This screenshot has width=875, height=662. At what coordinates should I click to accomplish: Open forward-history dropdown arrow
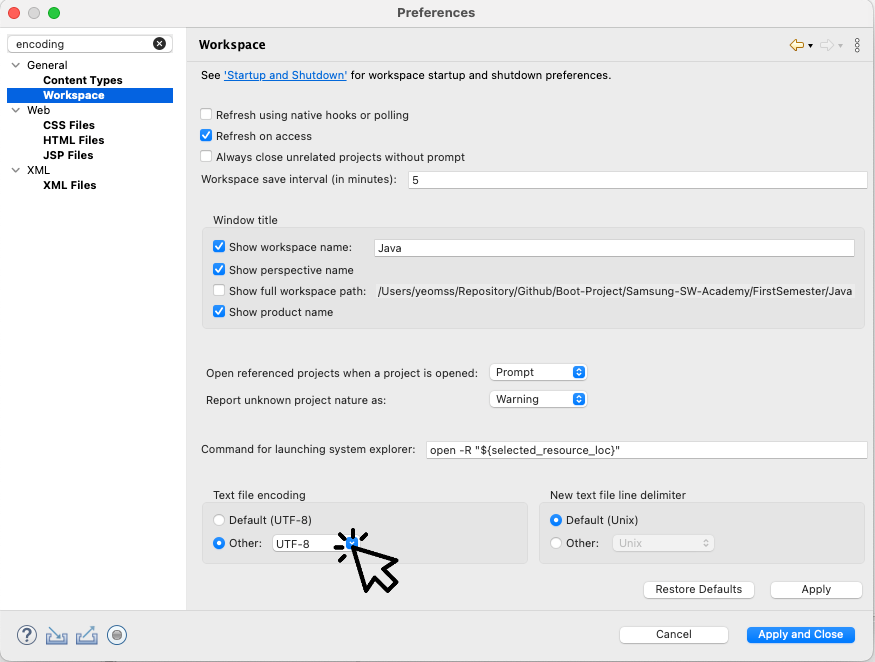[840, 46]
